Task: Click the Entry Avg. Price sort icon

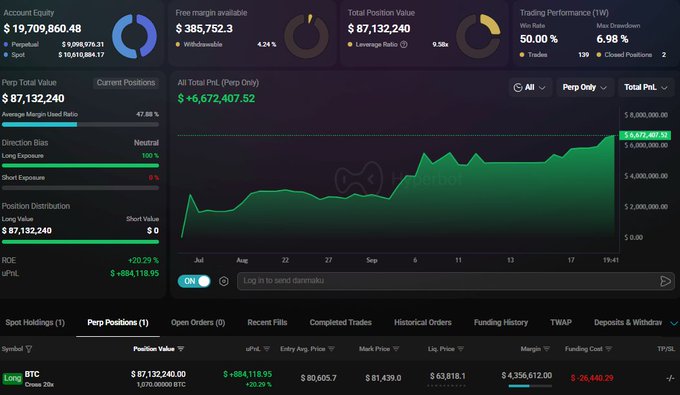Action: (331, 349)
